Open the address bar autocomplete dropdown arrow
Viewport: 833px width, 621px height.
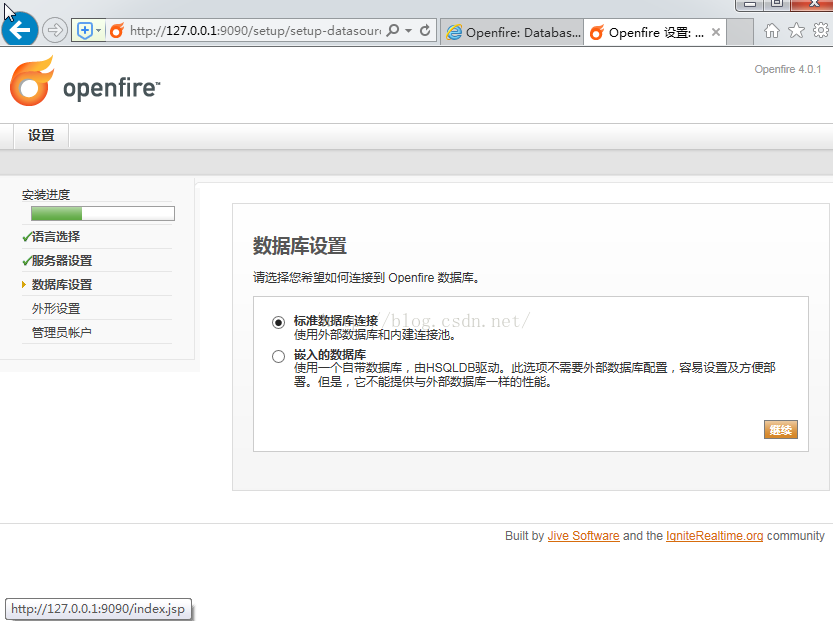pos(409,30)
